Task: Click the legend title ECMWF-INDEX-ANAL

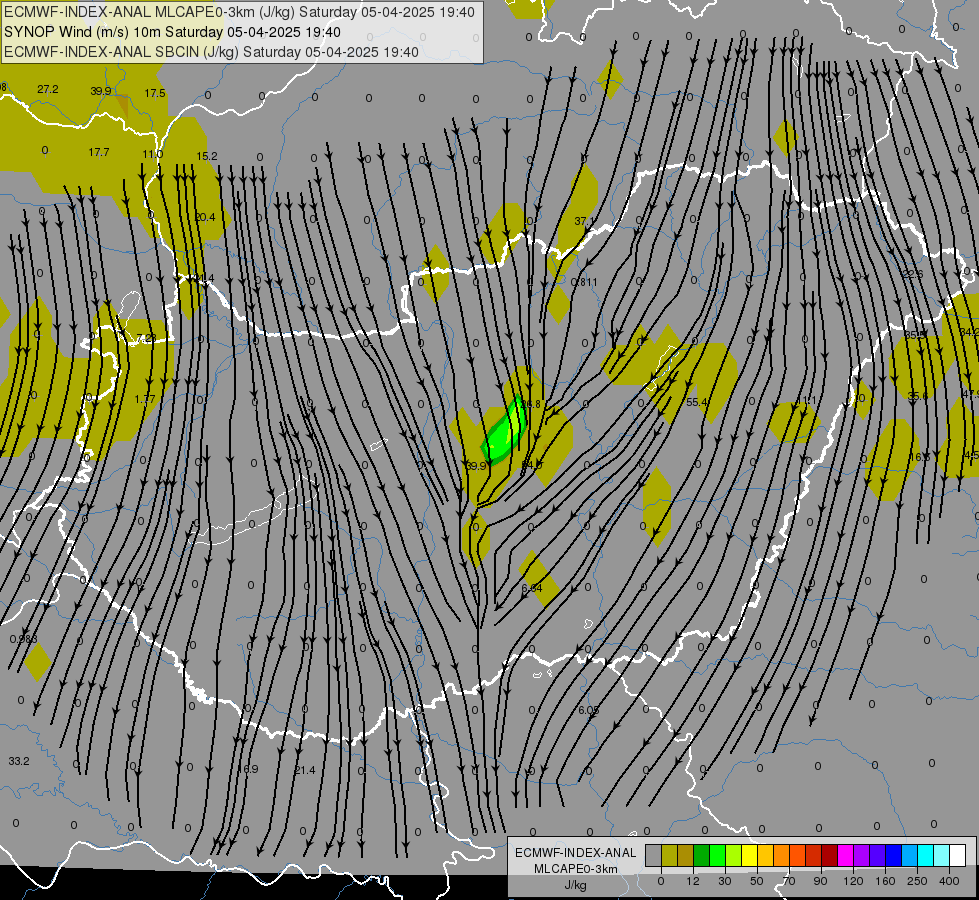Action: point(576,853)
